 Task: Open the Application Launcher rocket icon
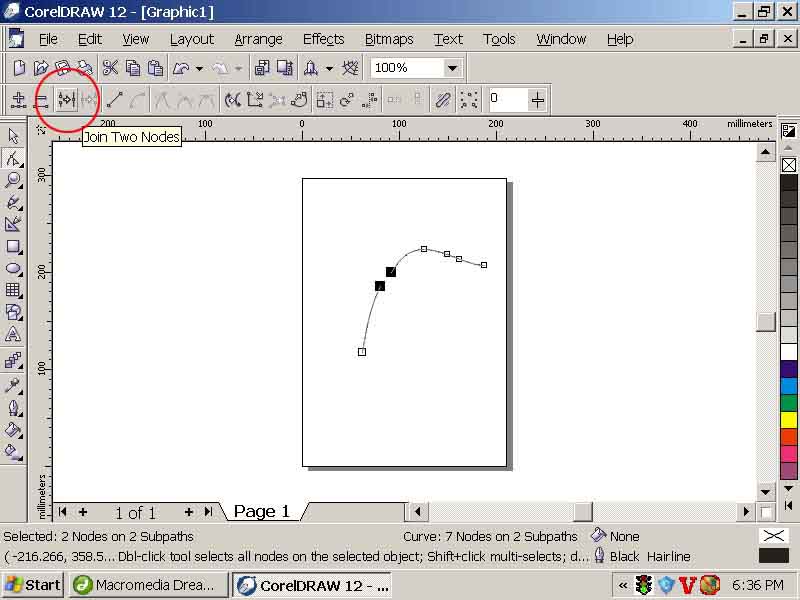pos(311,68)
